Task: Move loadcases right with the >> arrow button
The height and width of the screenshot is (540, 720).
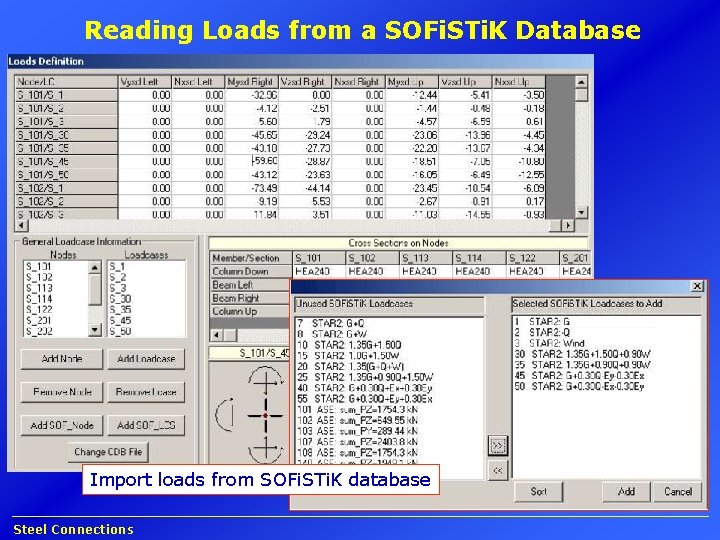Action: coord(498,445)
